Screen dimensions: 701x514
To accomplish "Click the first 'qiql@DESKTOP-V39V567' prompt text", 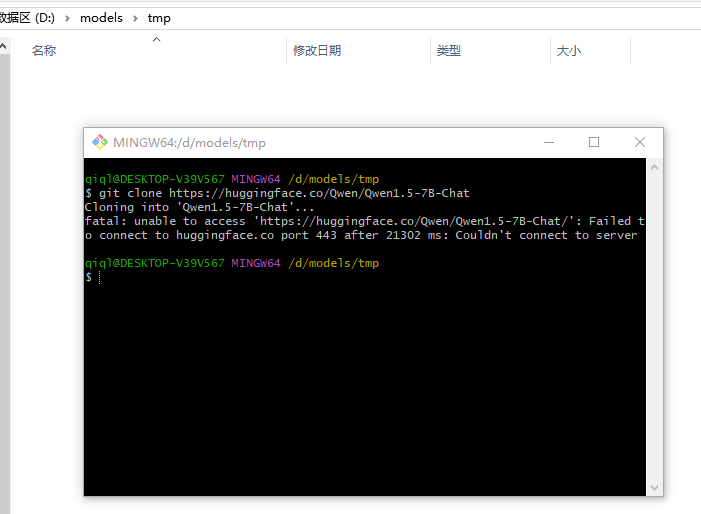I will point(155,179).
